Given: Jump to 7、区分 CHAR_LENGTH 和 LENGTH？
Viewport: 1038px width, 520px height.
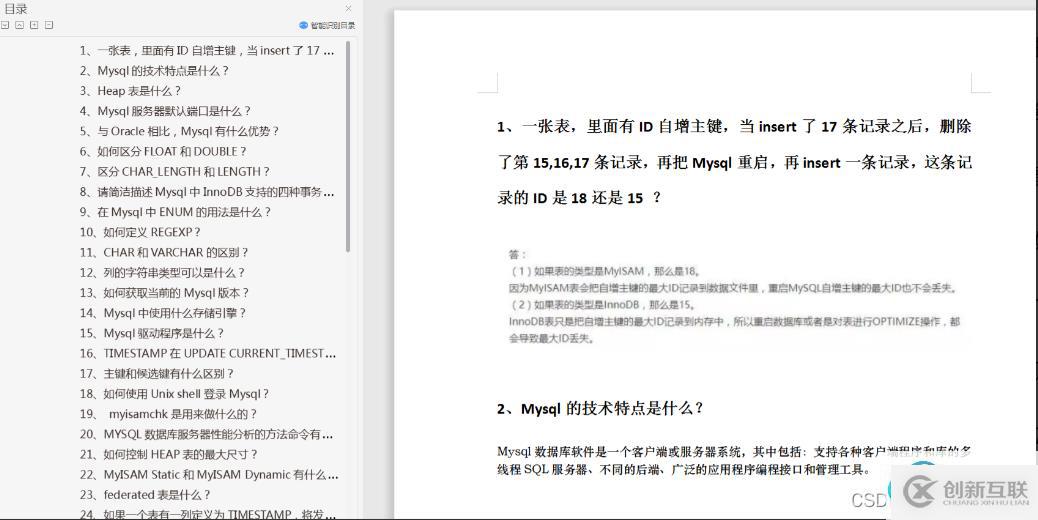Looking at the screenshot, I should [x=175, y=171].
